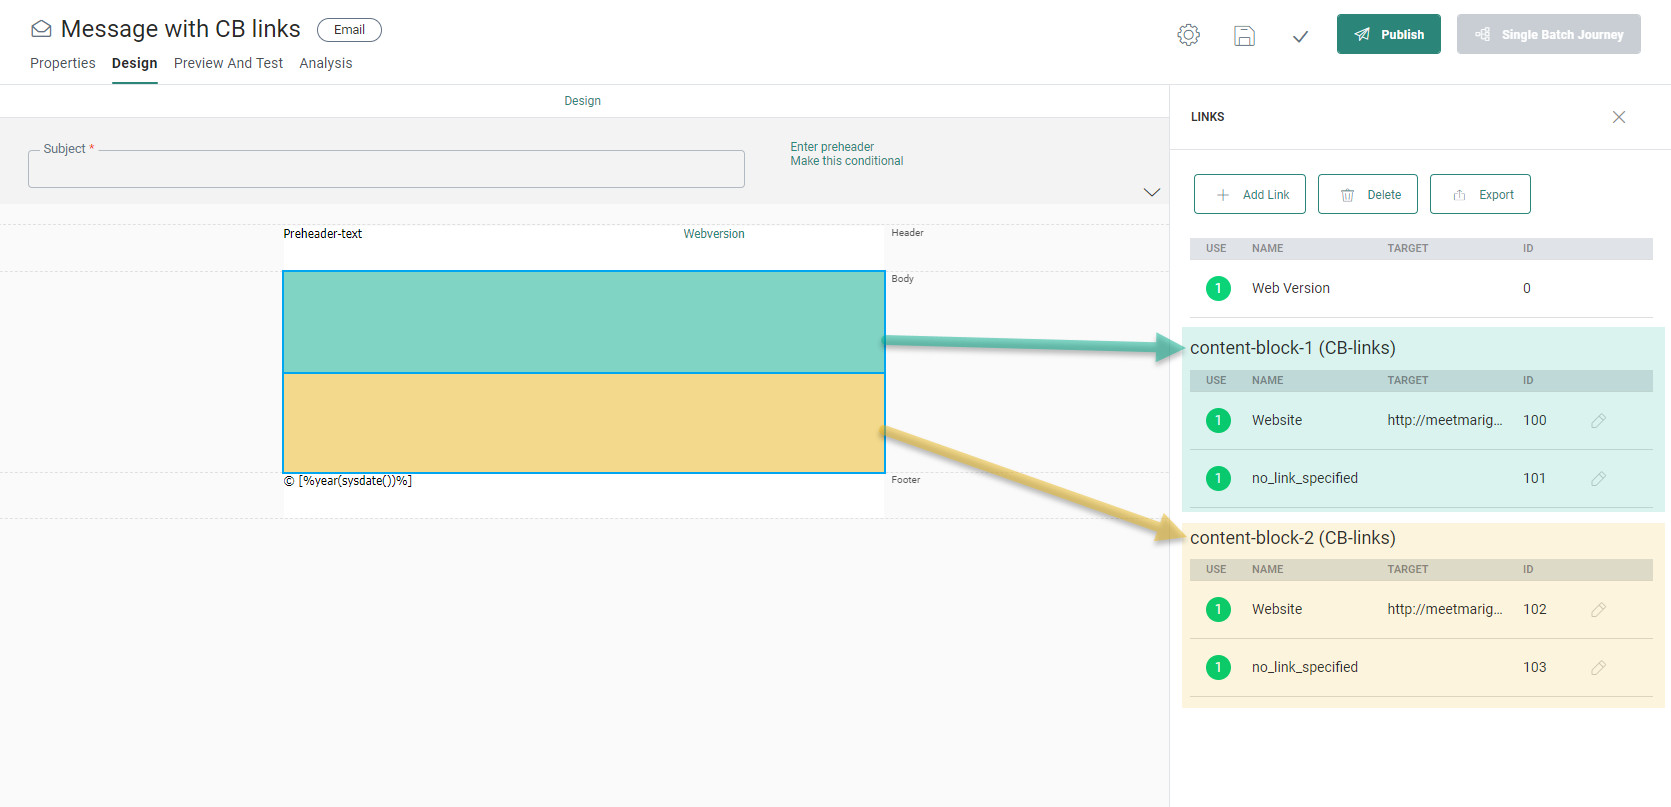The width and height of the screenshot is (1671, 807).
Task: Click the Enter preheader link
Action: coord(832,147)
